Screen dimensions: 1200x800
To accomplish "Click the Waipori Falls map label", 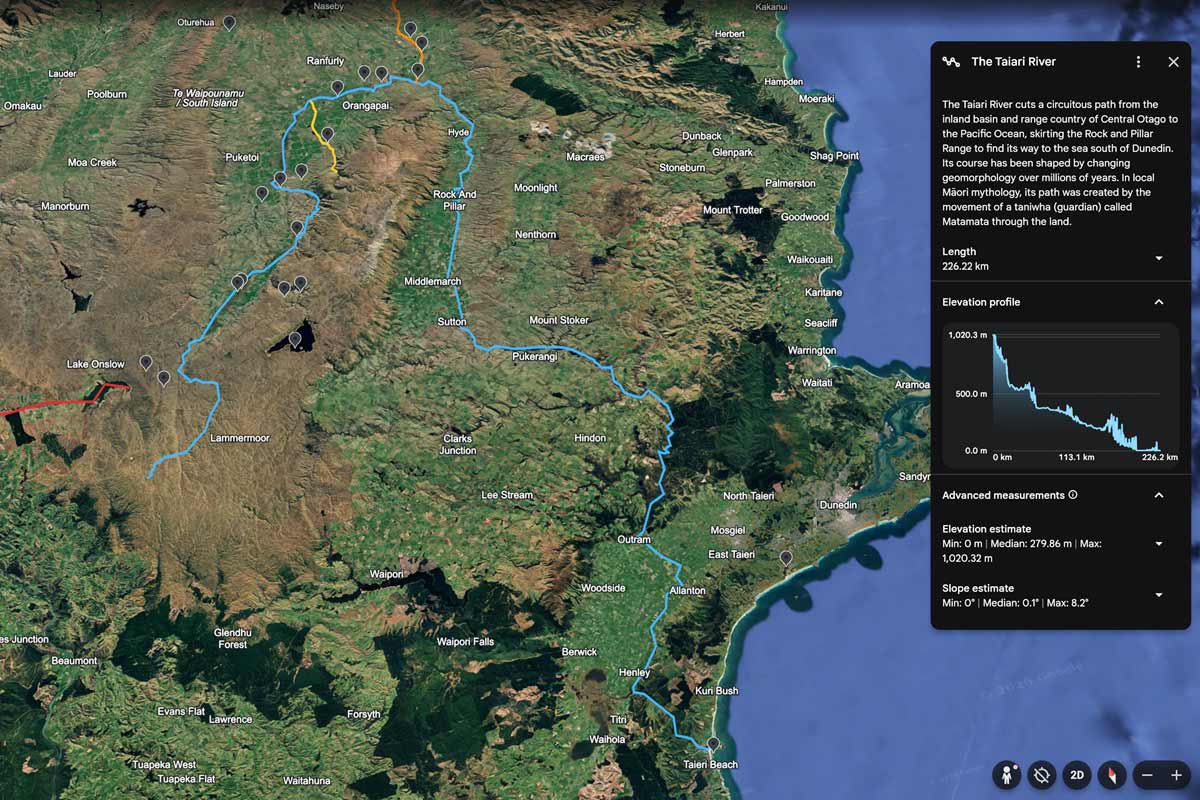I will pos(466,642).
